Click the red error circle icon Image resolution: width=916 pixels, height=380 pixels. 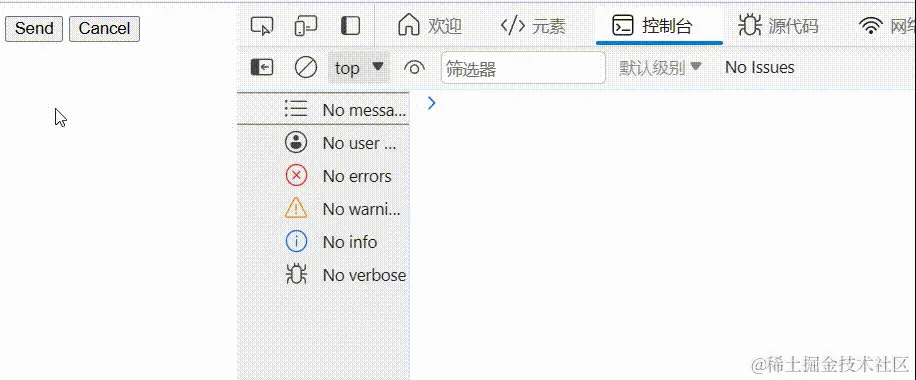(296, 175)
